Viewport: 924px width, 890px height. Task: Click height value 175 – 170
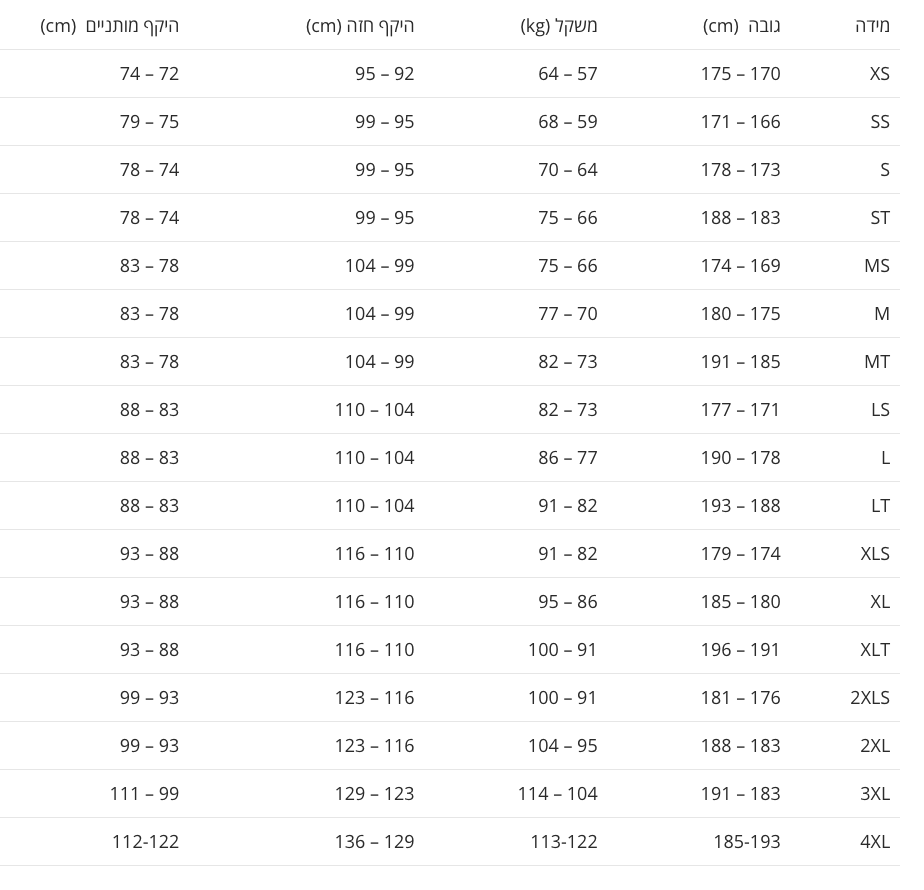click(x=741, y=74)
